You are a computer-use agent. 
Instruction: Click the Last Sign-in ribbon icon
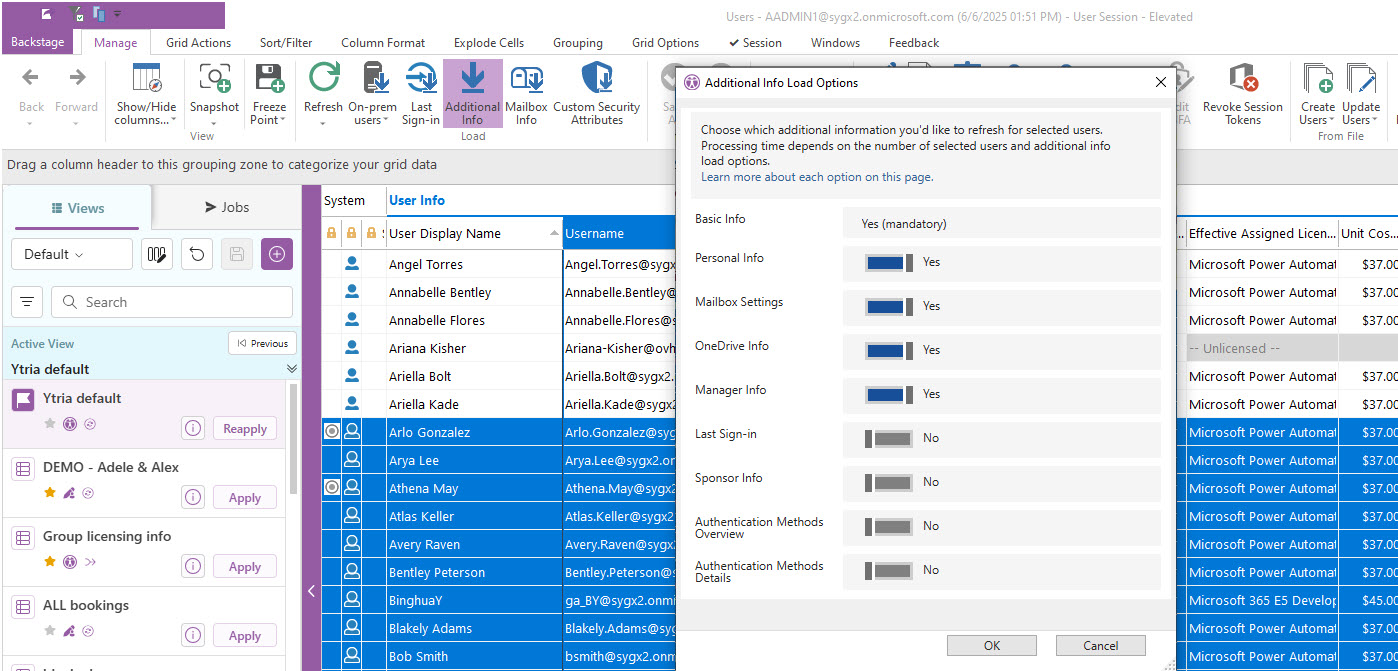tap(421, 80)
